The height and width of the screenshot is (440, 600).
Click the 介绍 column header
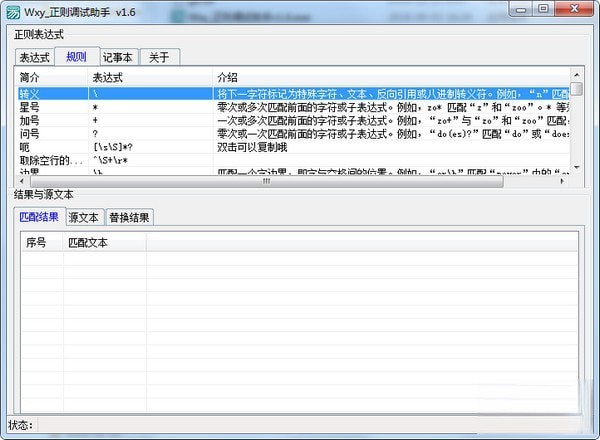click(x=391, y=78)
